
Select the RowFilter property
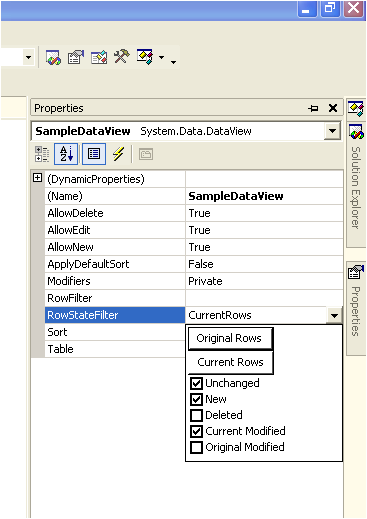tap(115, 298)
